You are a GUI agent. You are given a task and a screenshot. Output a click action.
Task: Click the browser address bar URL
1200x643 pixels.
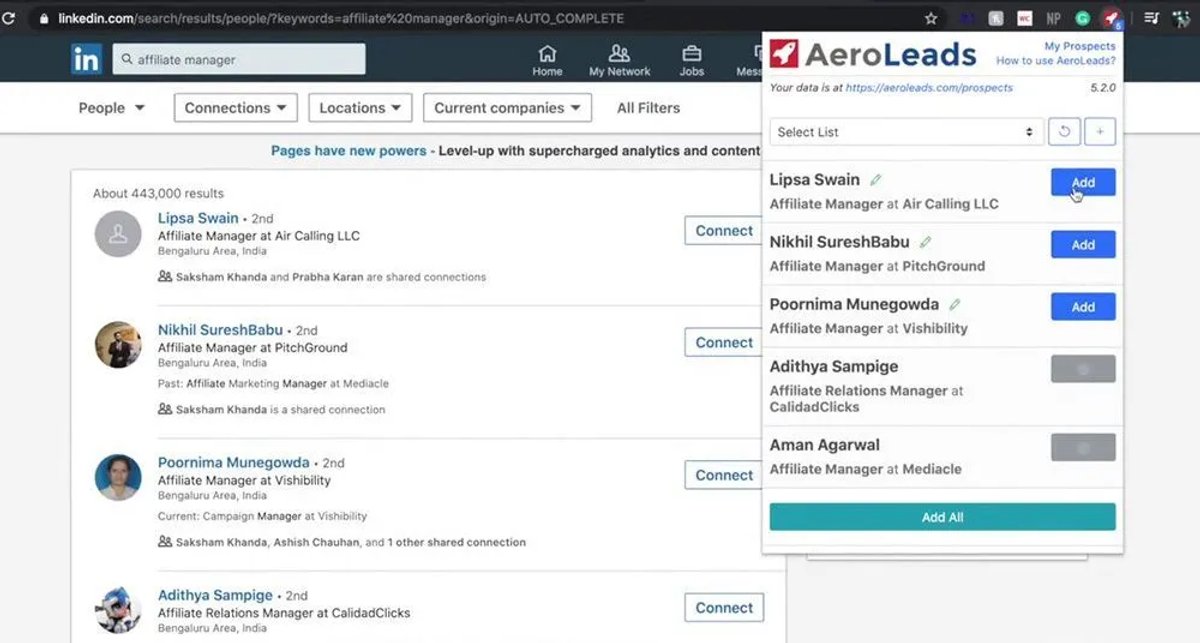pos(341,18)
